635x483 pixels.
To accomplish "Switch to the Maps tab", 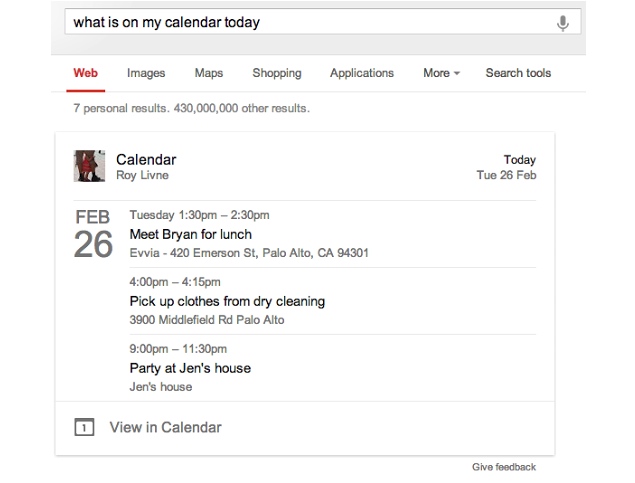I will pyautogui.click(x=209, y=73).
